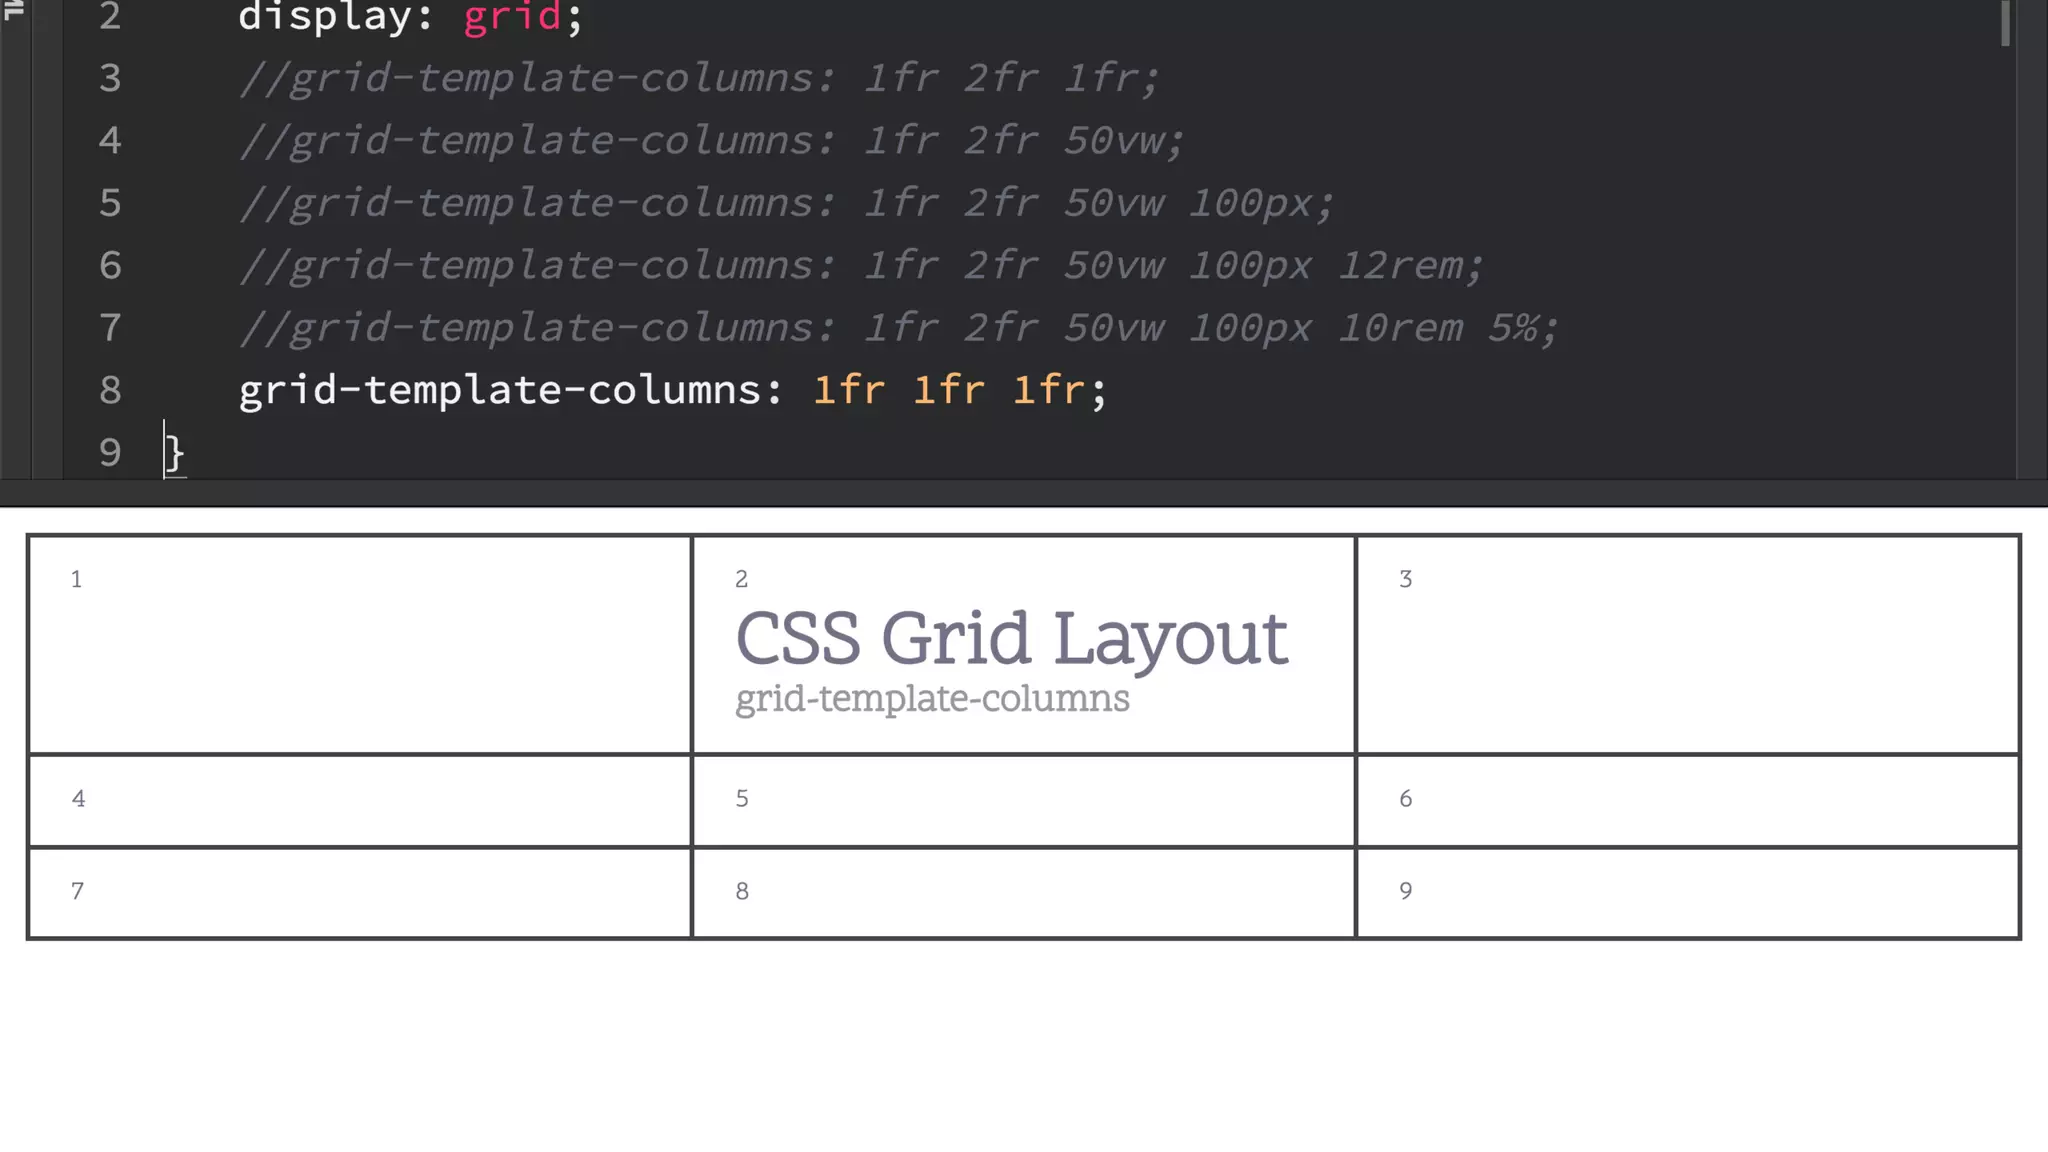Click line number 8 in gutter
This screenshot has width=2048, height=1152.
[110, 390]
